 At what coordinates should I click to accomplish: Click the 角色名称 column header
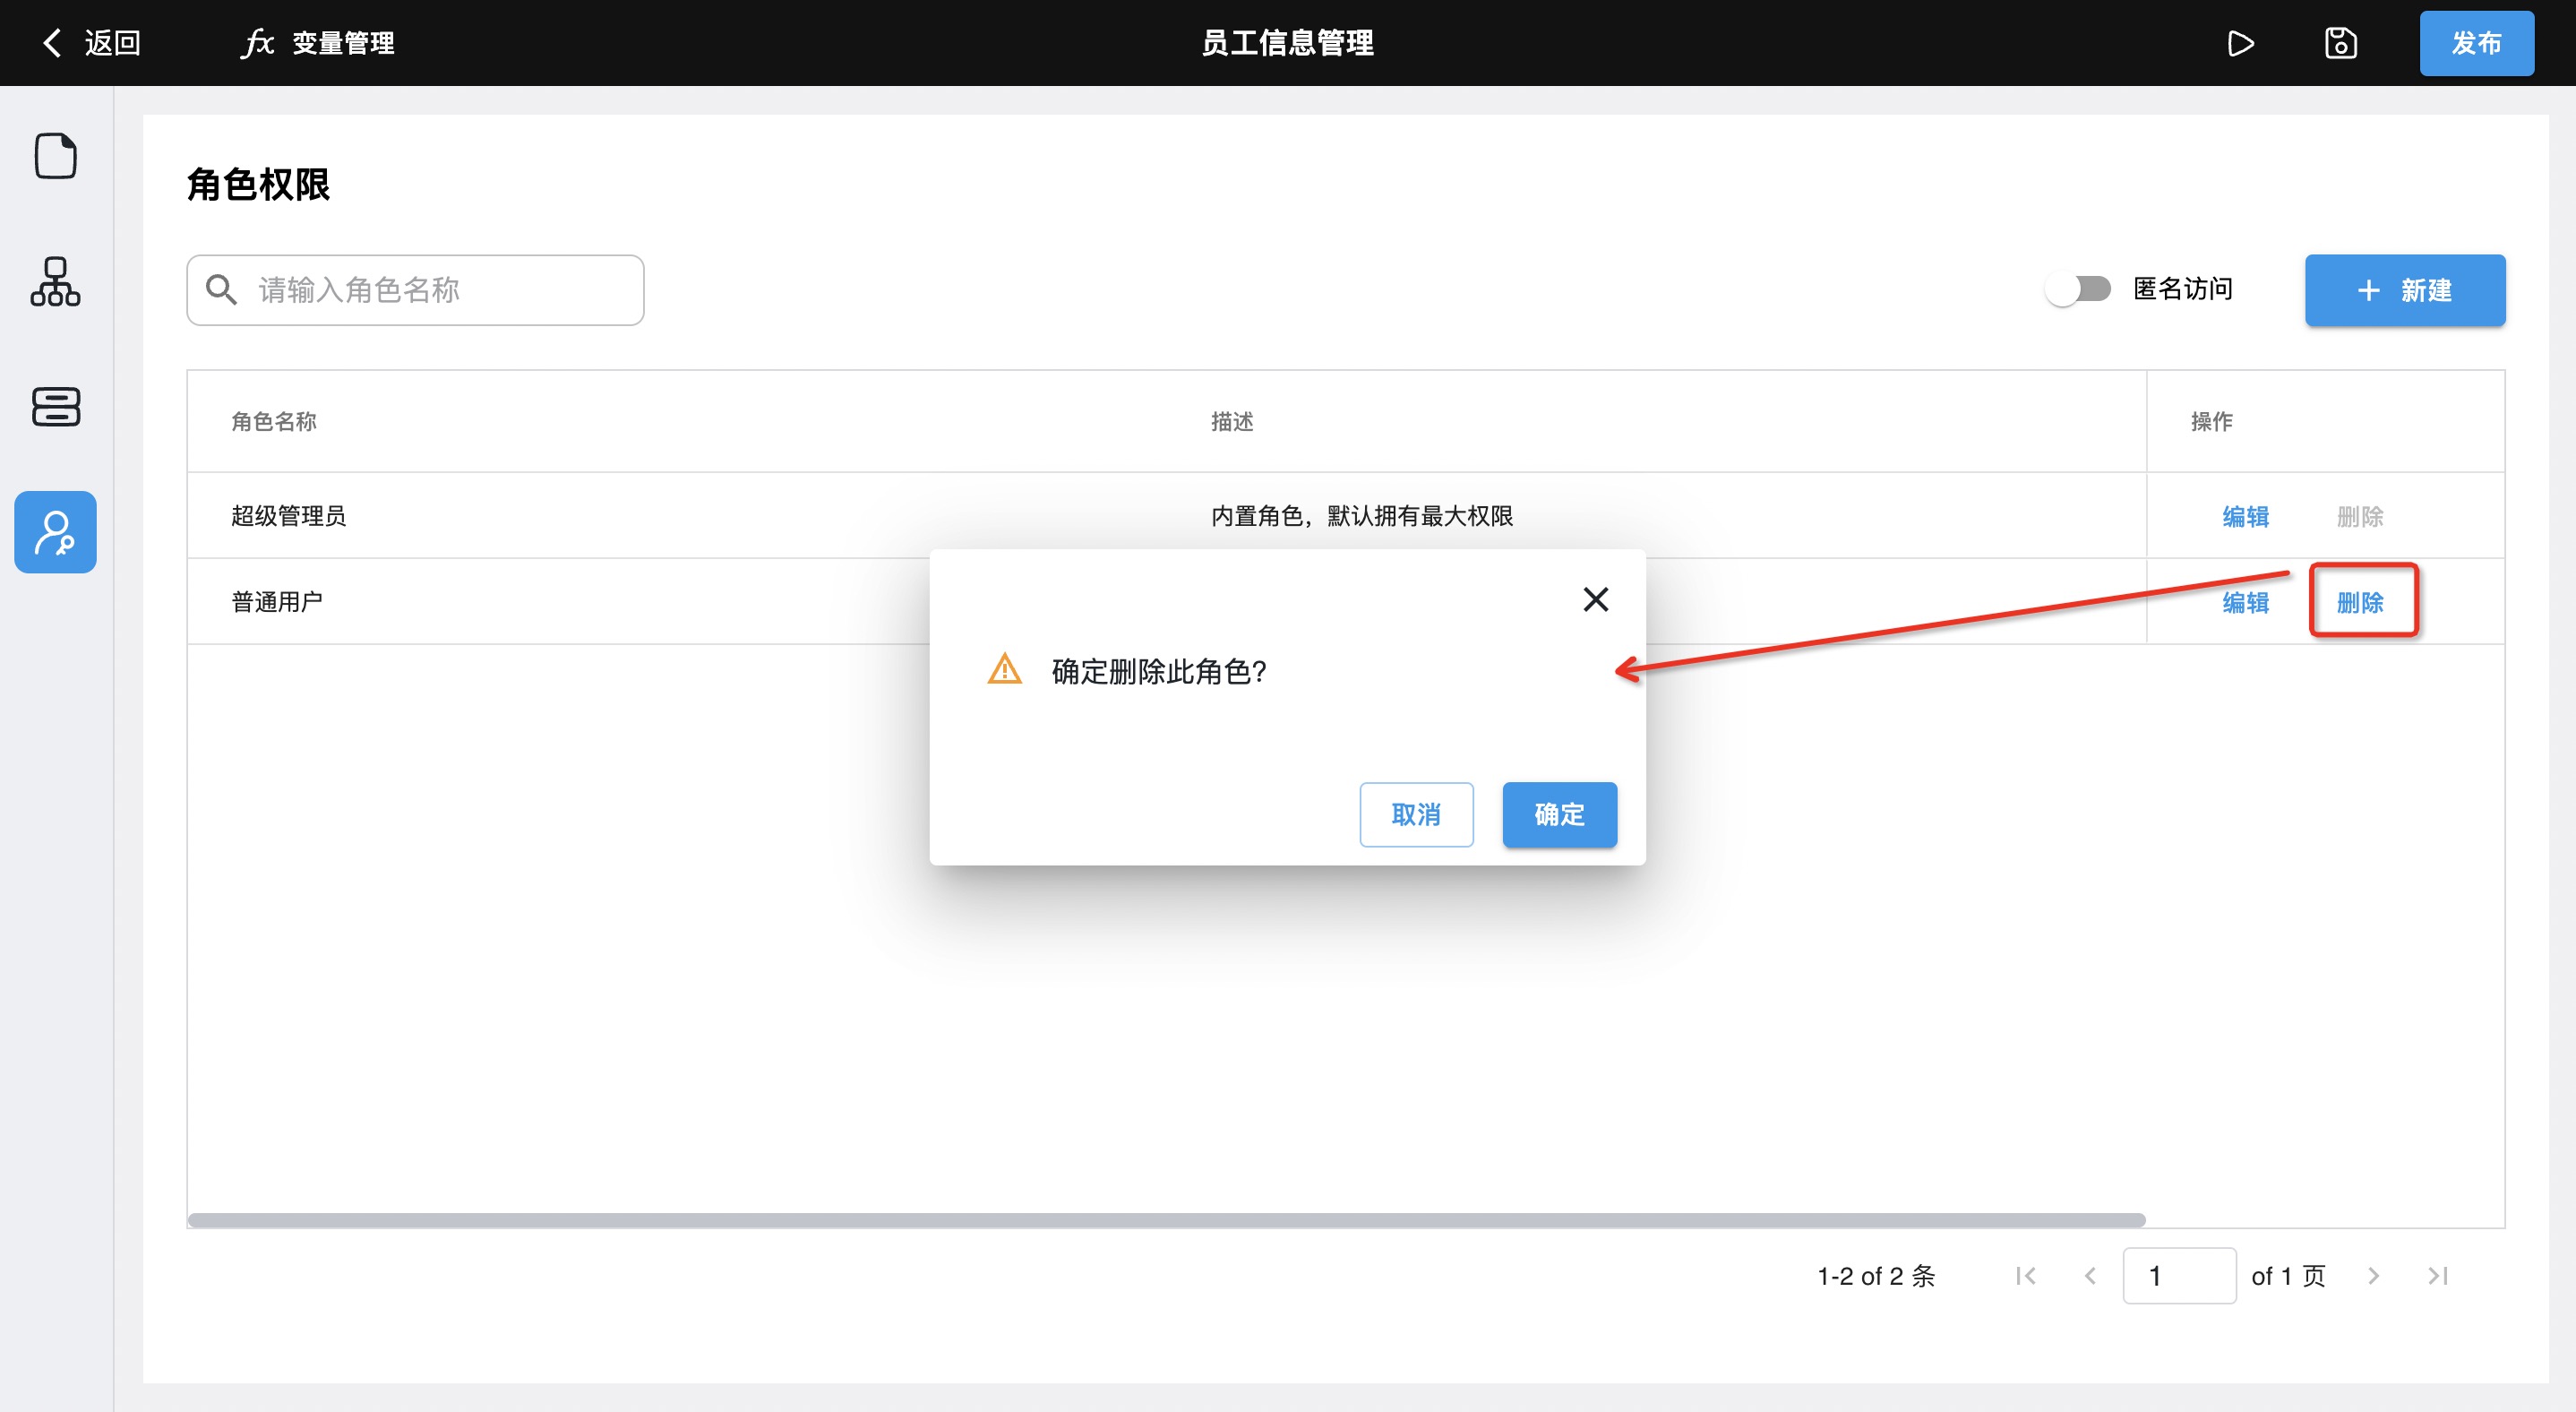(273, 421)
